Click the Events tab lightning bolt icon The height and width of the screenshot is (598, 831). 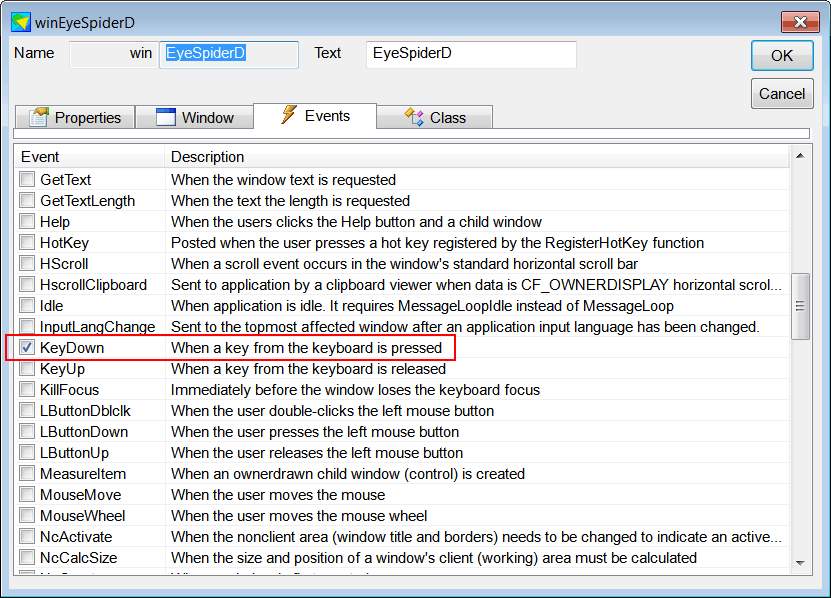(288, 114)
